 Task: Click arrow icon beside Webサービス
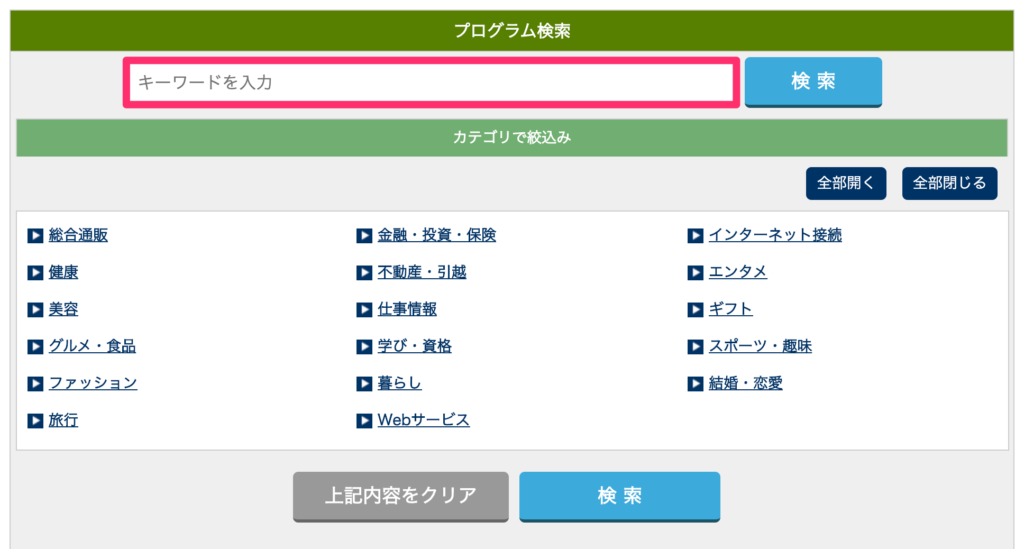click(x=364, y=421)
